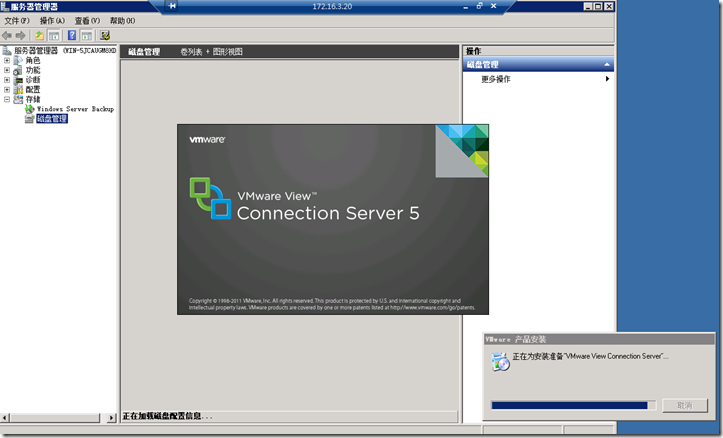Click the installer disc icon in VMware dialog

coord(500,361)
